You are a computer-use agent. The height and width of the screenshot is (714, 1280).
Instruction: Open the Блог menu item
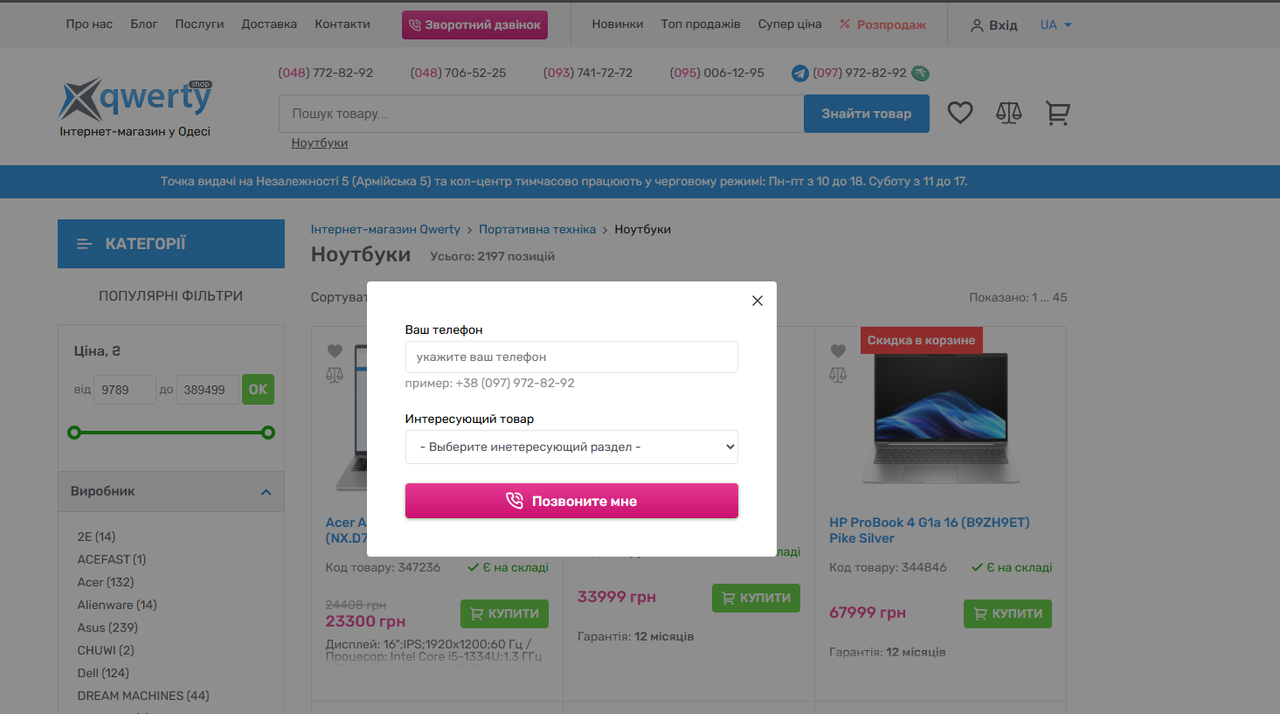click(x=144, y=24)
